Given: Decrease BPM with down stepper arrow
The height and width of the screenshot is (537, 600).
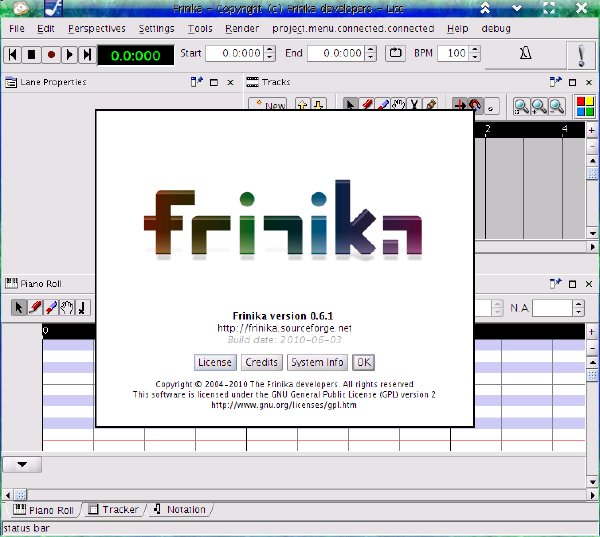Looking at the screenshot, I should point(474,57).
